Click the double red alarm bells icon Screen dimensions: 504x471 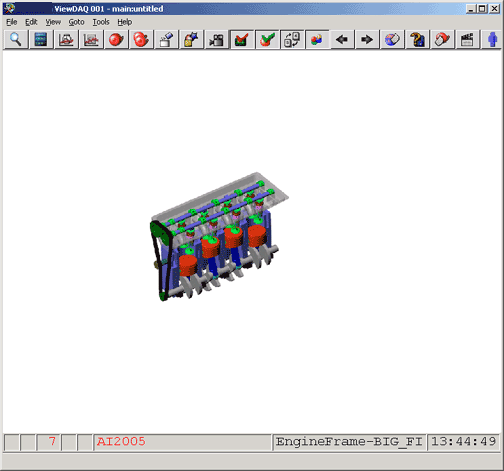[141, 40]
